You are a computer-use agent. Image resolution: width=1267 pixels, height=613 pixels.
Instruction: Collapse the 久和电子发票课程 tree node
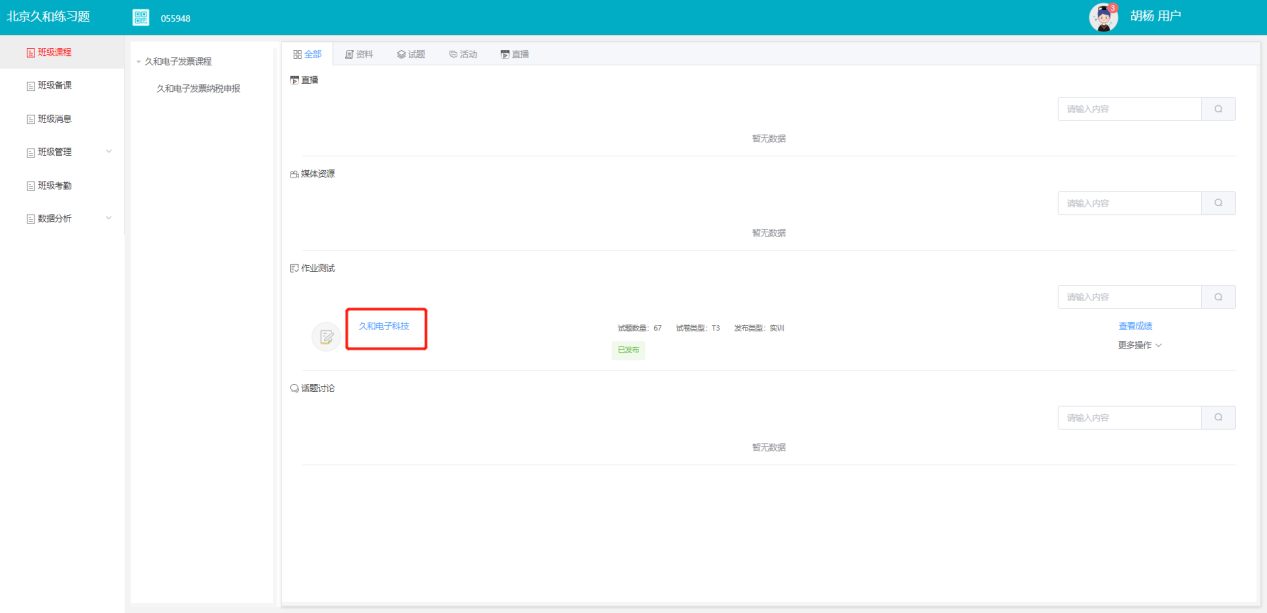coord(138,62)
